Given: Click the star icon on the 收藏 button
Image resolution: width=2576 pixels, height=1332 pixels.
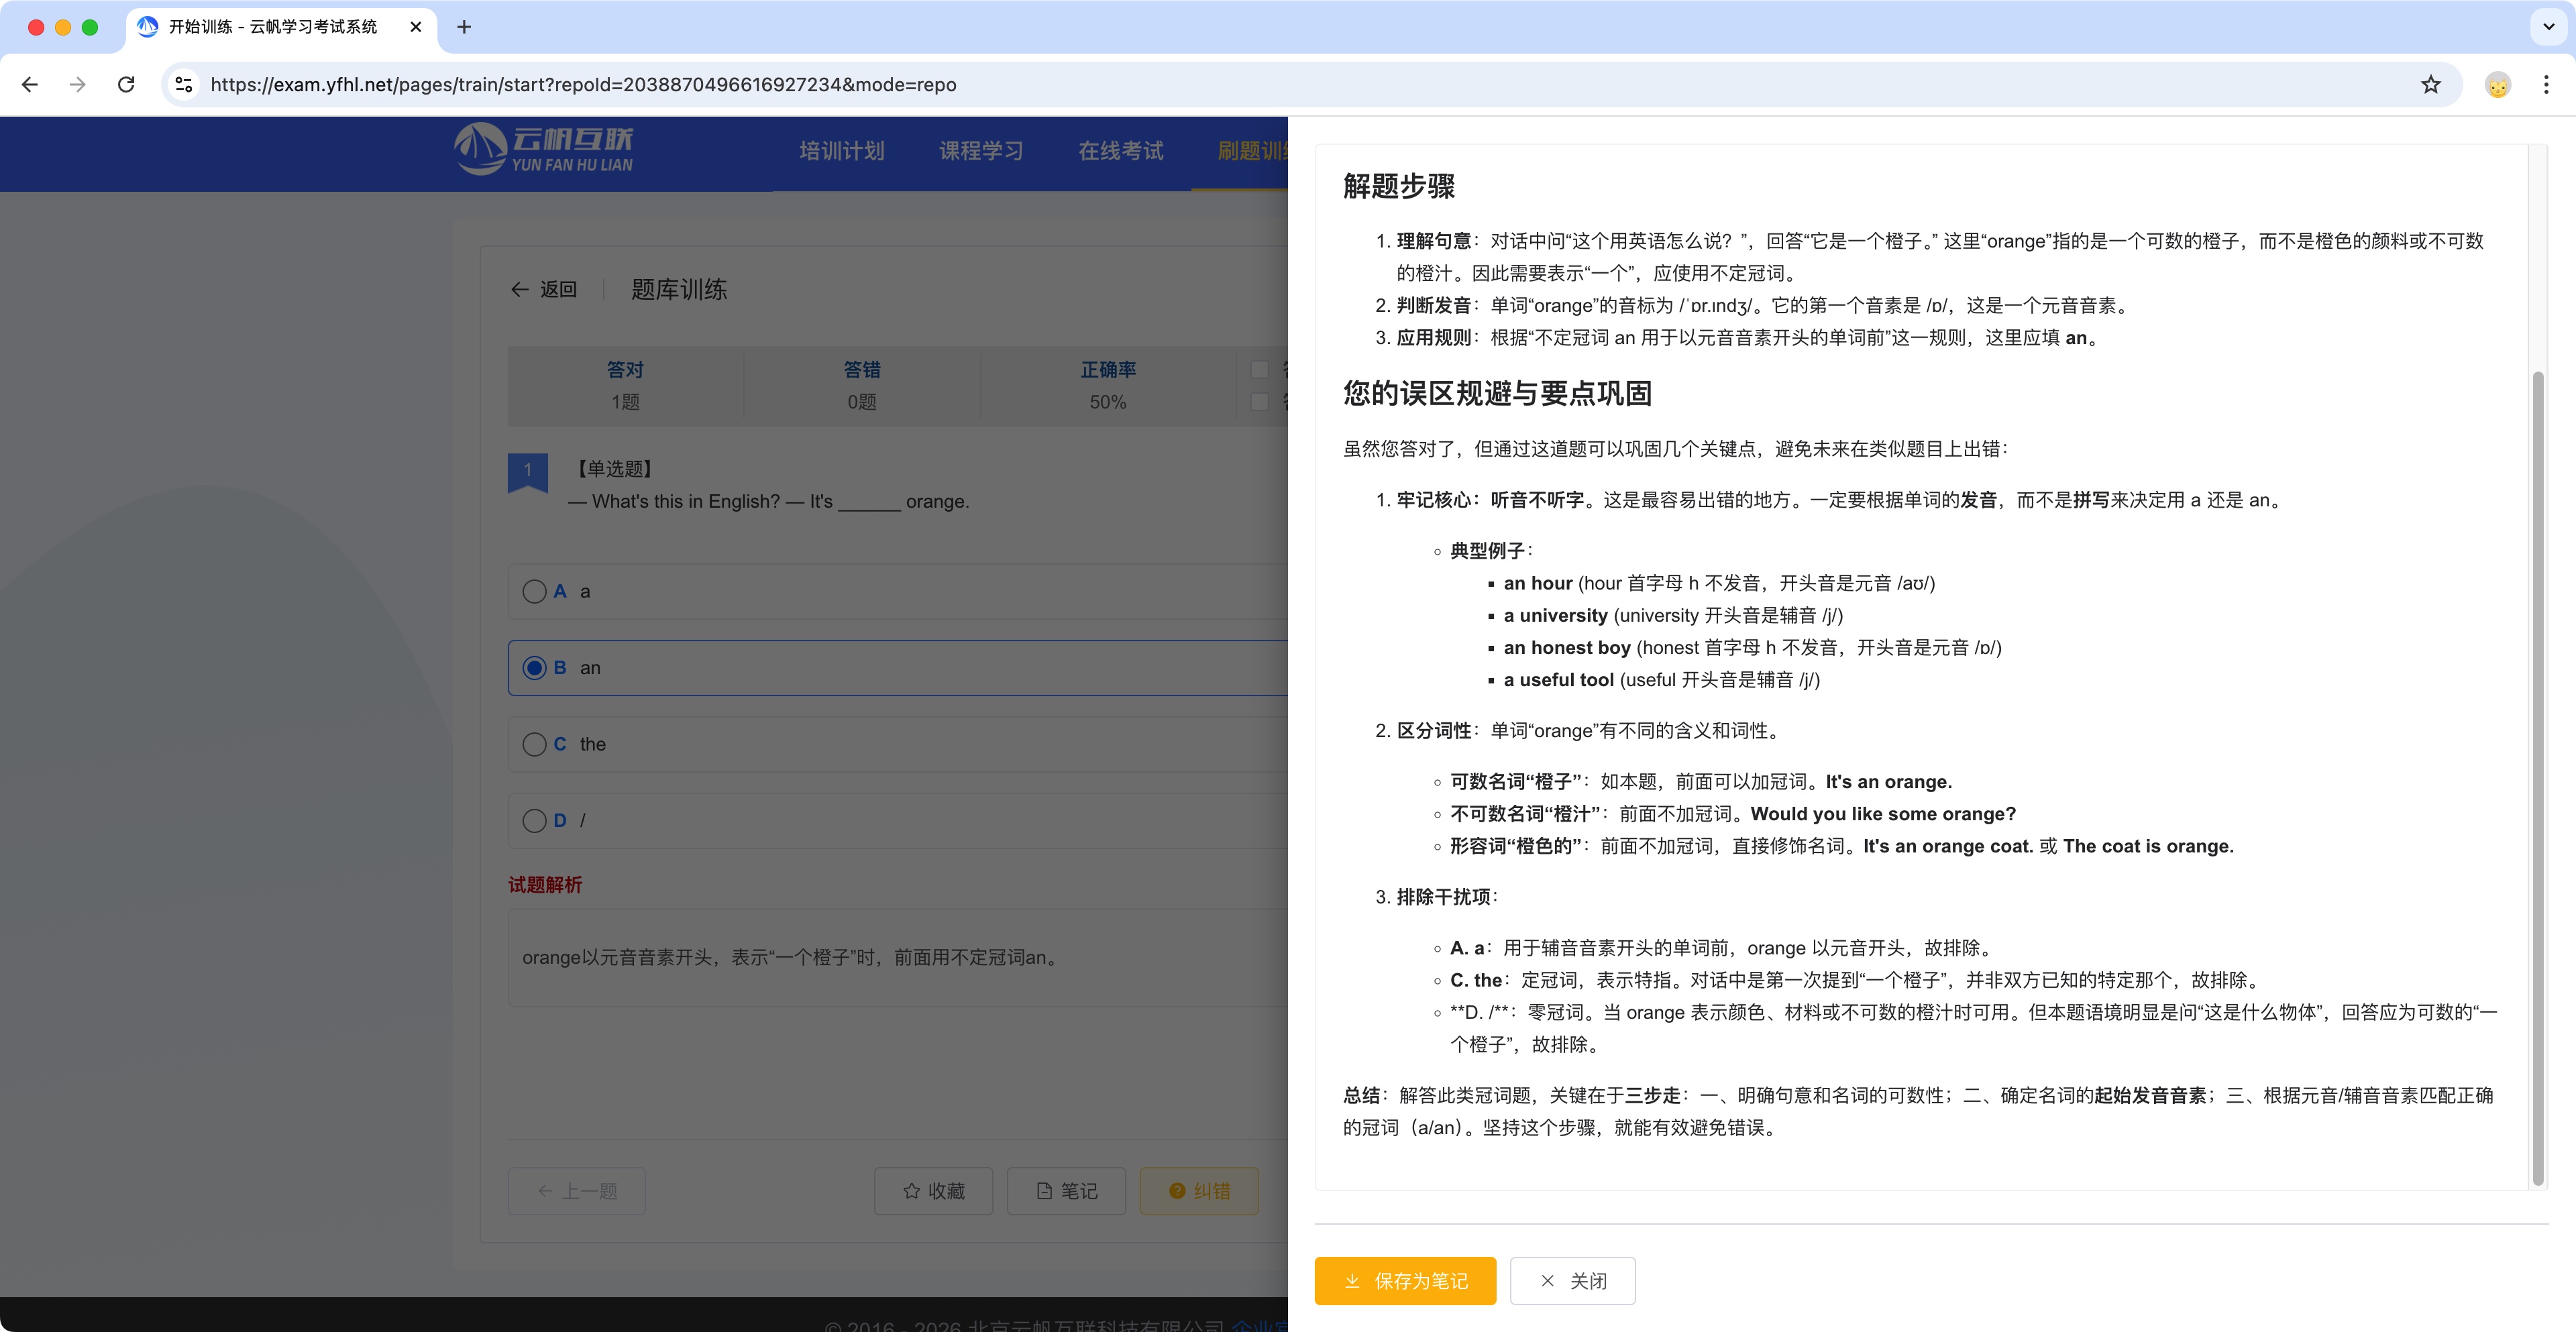Looking at the screenshot, I should click(x=911, y=1190).
